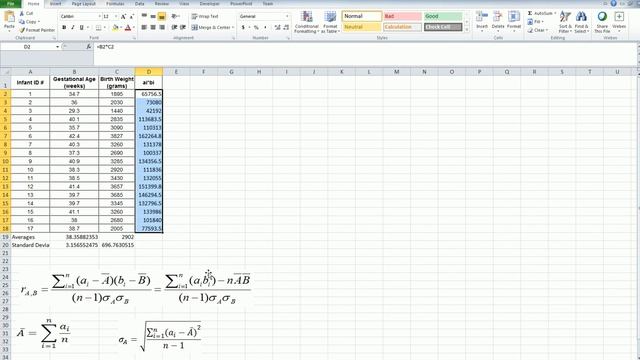Apply the percent style
Viewport: 640px width, 360px height.
(x=256, y=27)
